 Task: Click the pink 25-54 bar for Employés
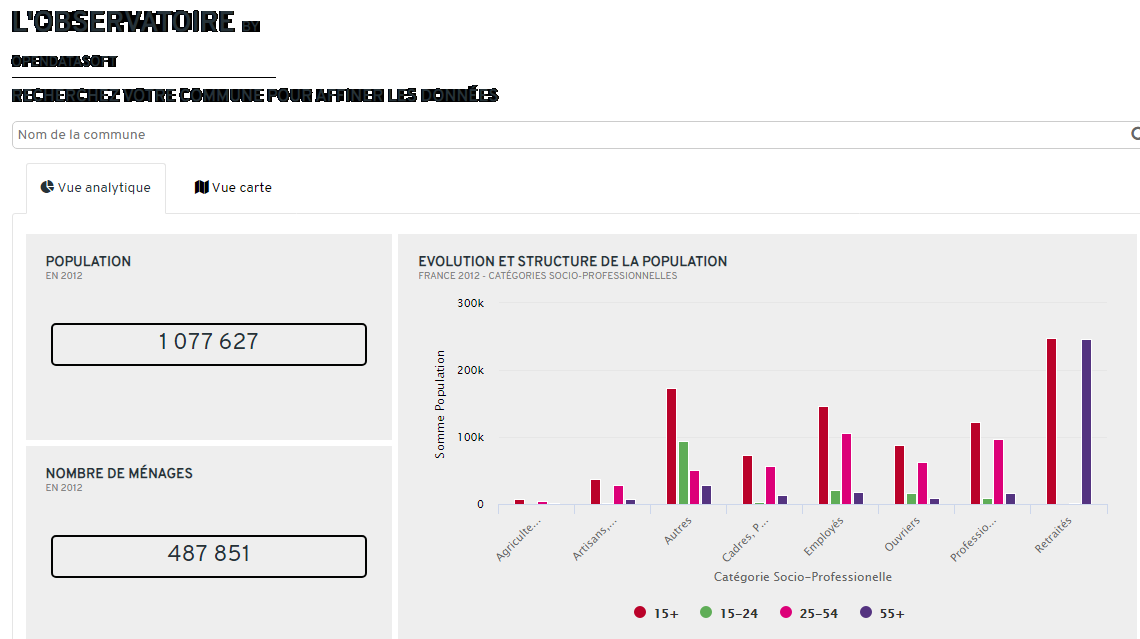(x=846, y=469)
